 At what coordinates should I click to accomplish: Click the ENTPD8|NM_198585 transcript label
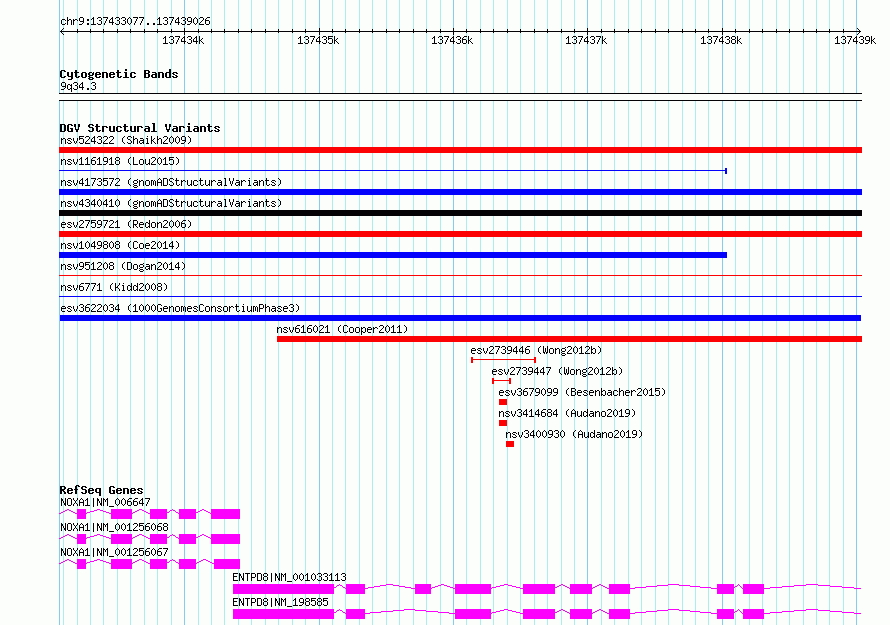click(280, 602)
